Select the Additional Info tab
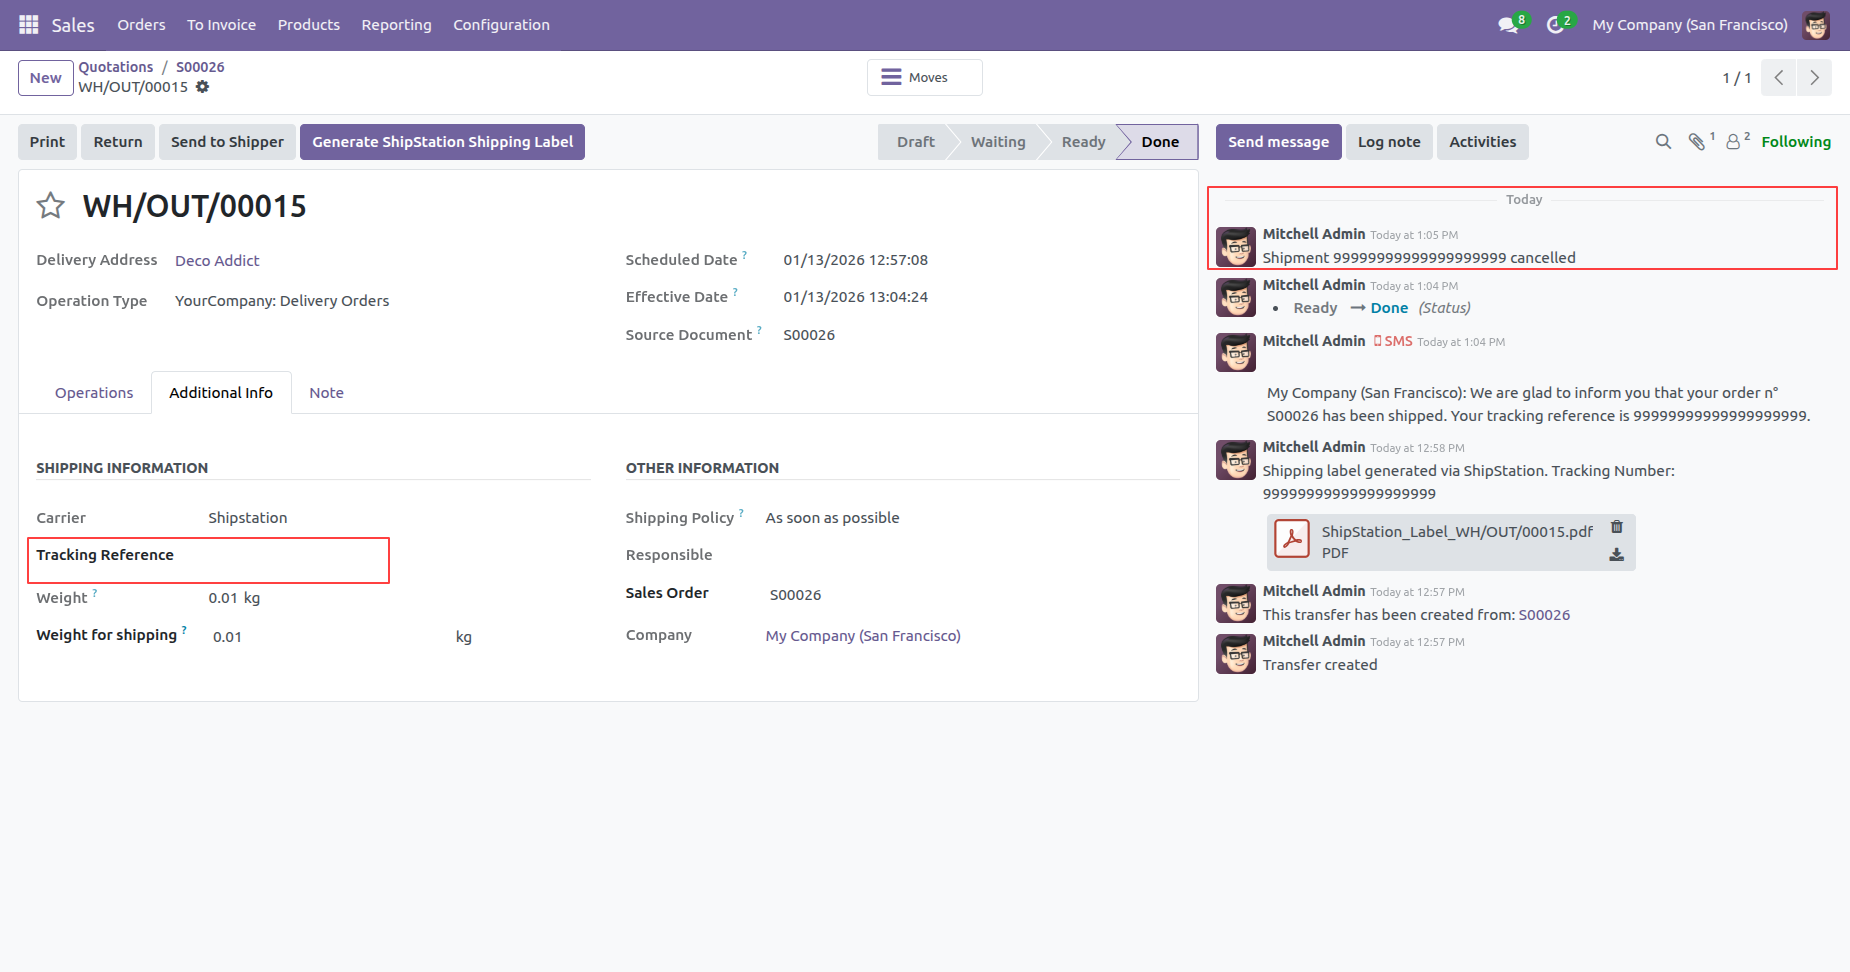The height and width of the screenshot is (972, 1850). pyautogui.click(x=221, y=393)
